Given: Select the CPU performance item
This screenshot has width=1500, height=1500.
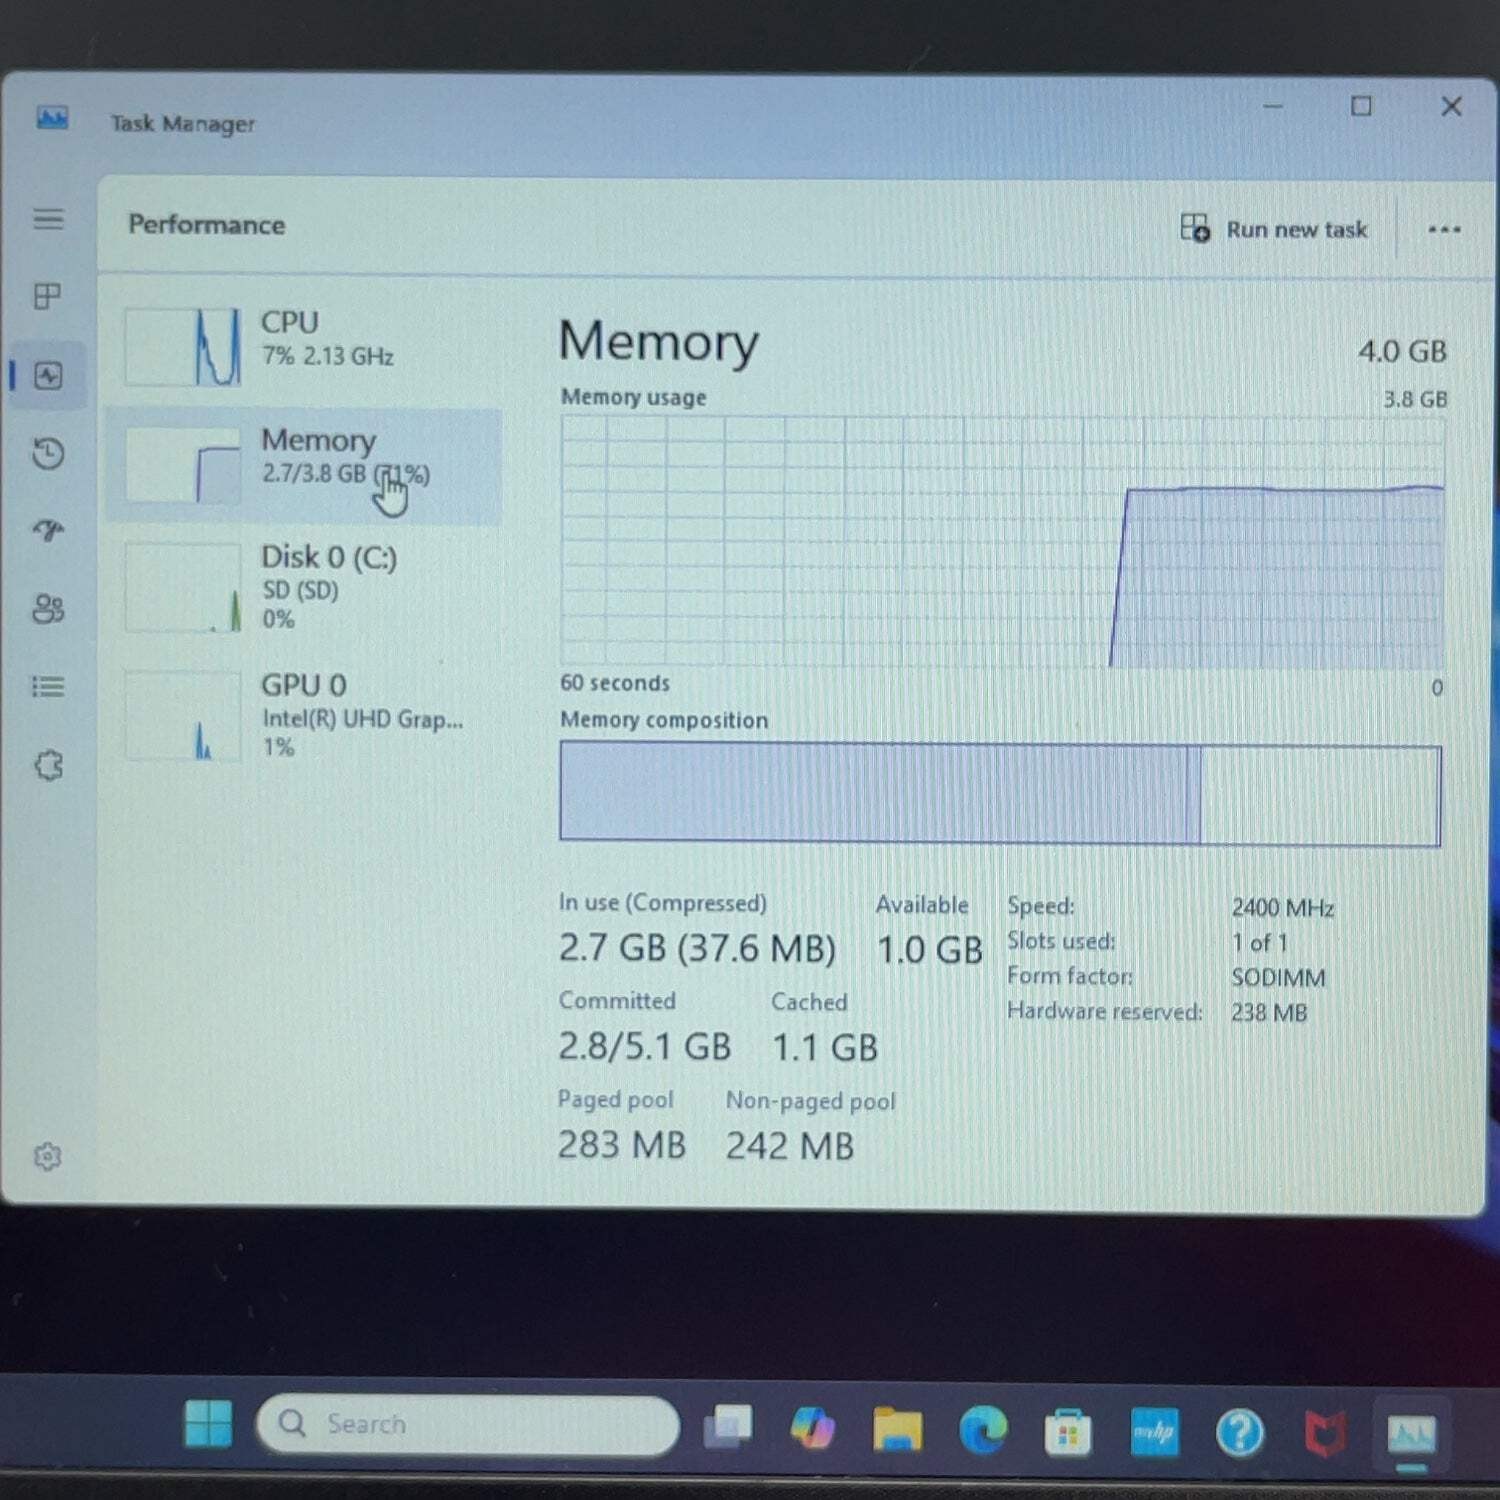Looking at the screenshot, I should [x=304, y=346].
